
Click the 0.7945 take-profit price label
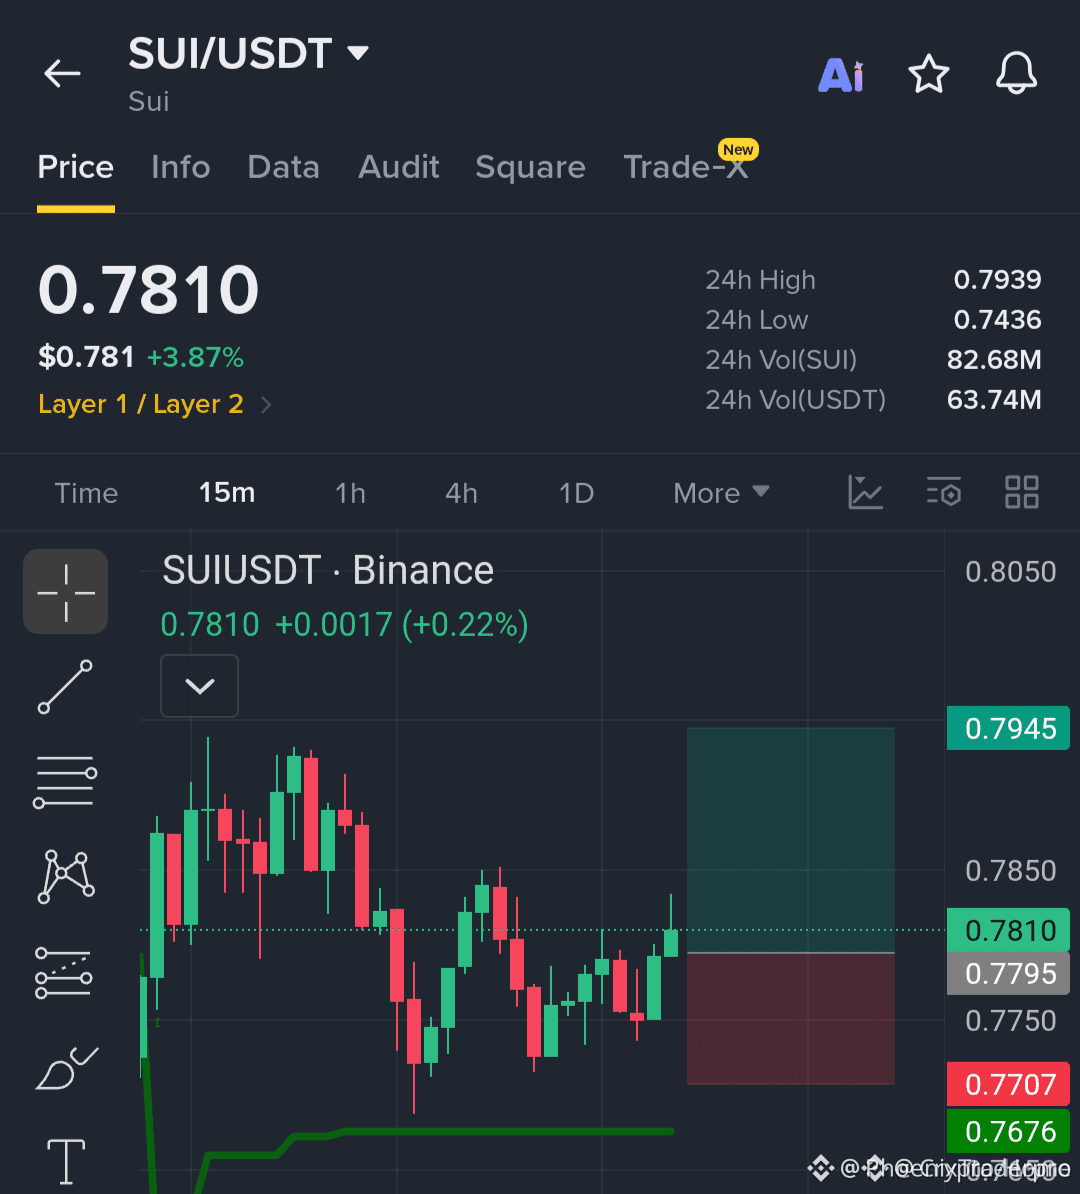(x=1008, y=729)
